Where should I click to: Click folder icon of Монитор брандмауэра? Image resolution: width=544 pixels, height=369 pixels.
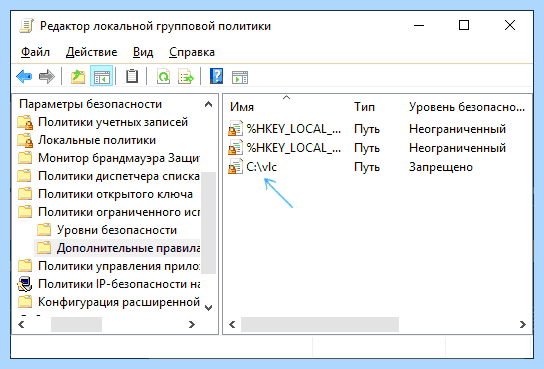(x=25, y=158)
